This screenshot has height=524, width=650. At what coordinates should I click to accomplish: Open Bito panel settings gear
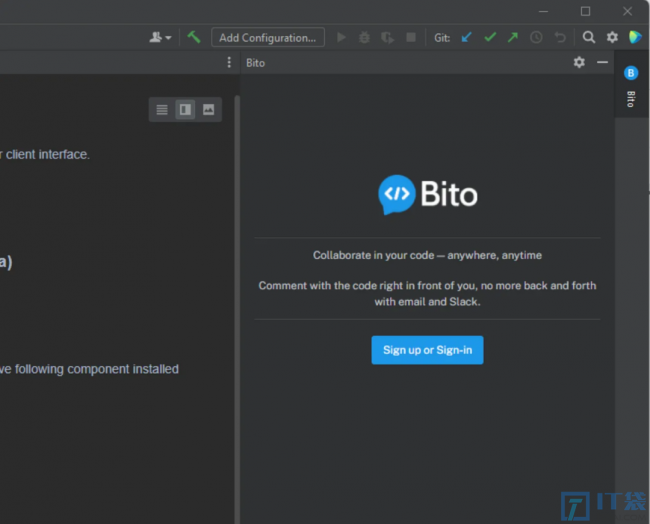(x=579, y=62)
